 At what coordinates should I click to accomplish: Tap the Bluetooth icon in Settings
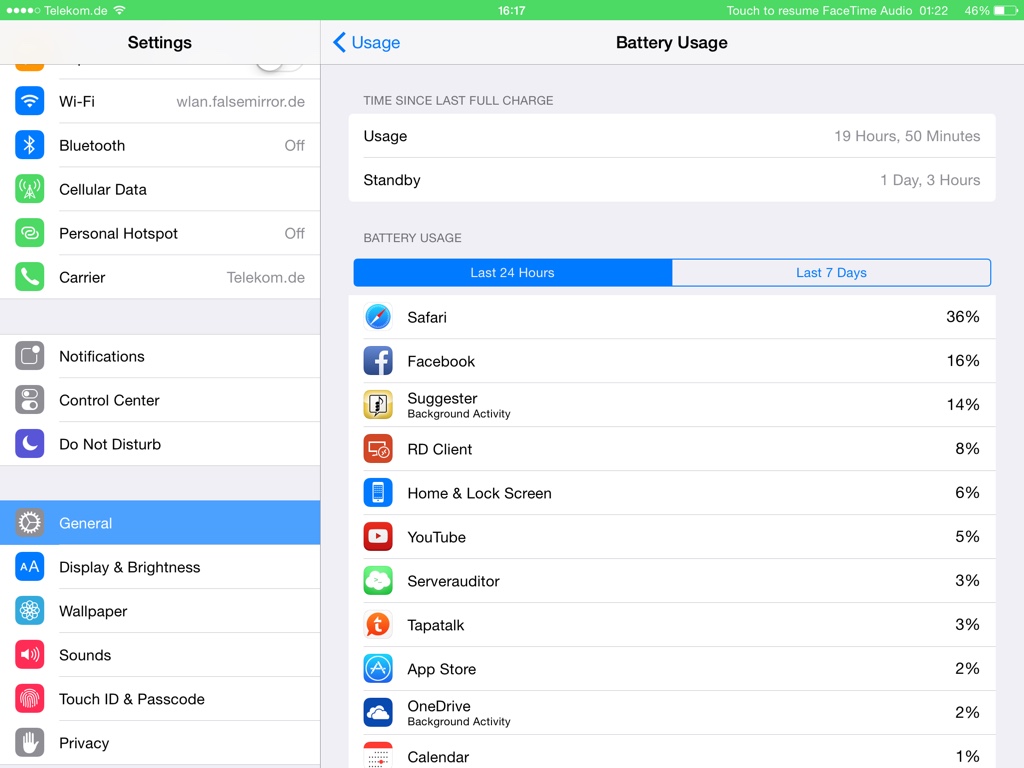coord(29,145)
